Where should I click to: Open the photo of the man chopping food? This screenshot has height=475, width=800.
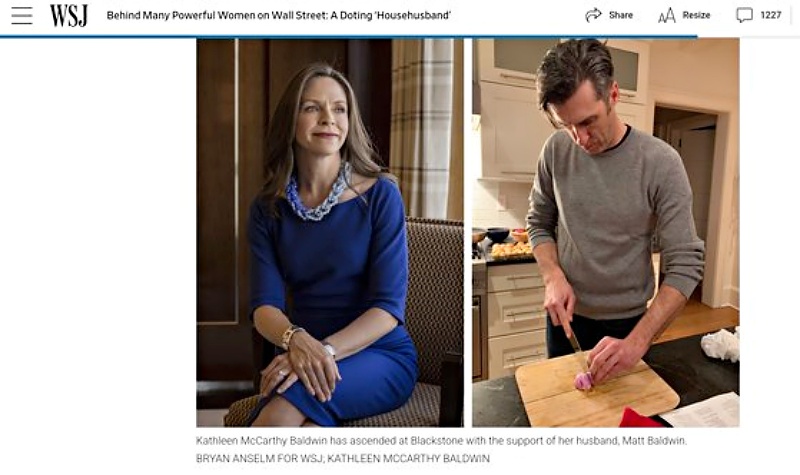point(606,233)
